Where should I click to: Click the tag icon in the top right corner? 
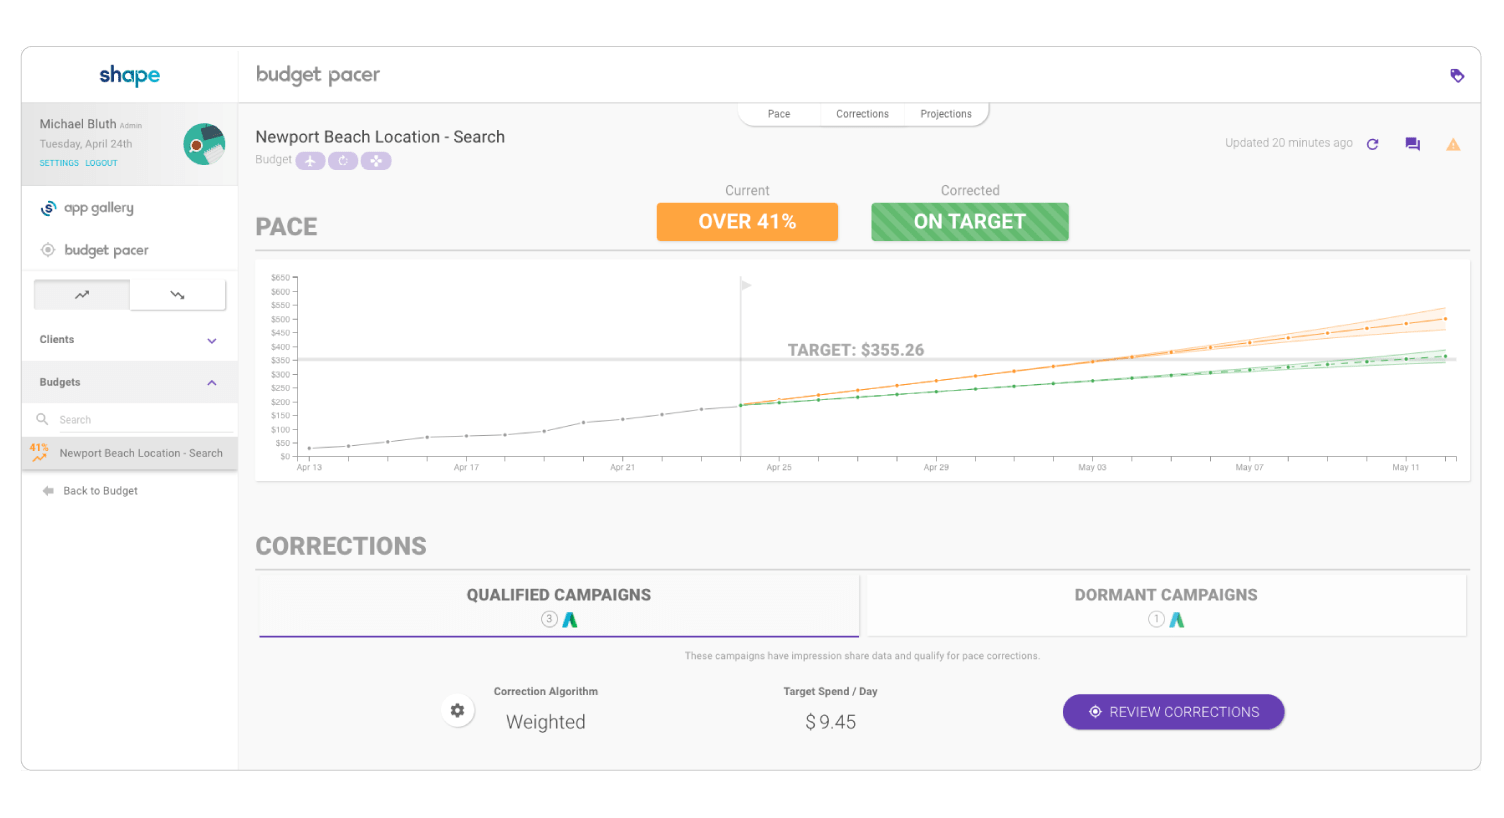pyautogui.click(x=1457, y=75)
